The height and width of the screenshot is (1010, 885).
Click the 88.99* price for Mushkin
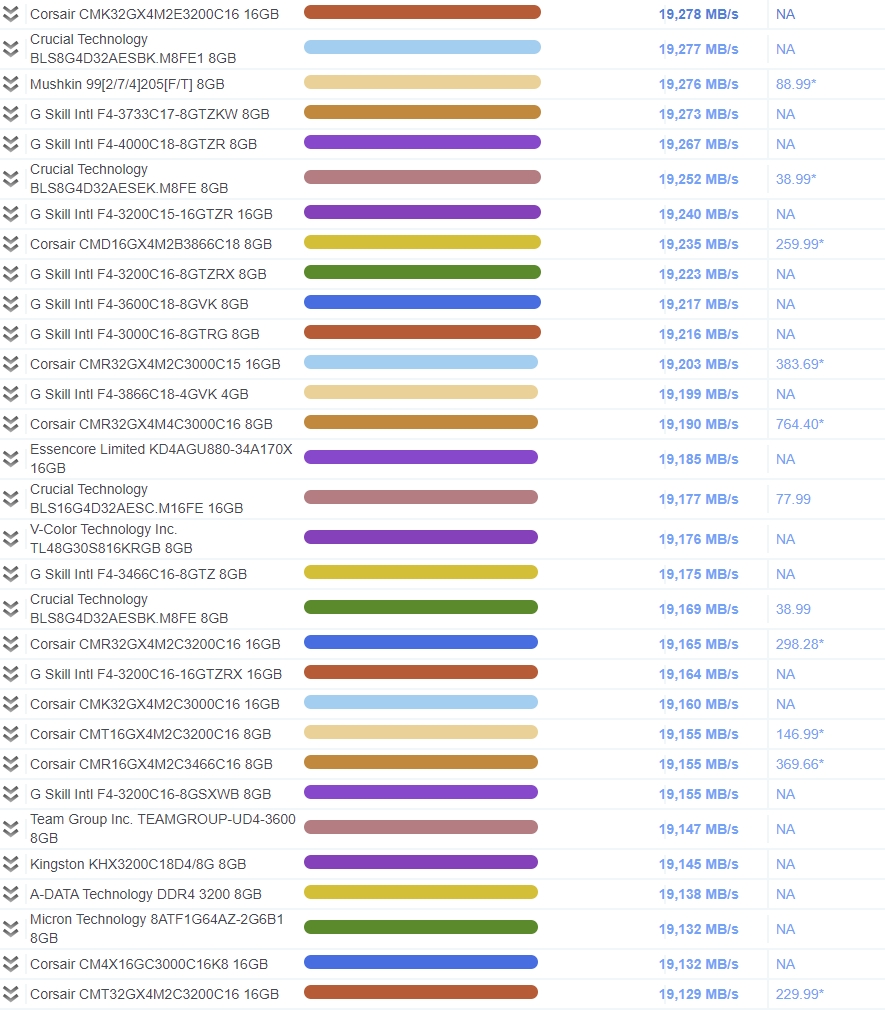pos(796,84)
